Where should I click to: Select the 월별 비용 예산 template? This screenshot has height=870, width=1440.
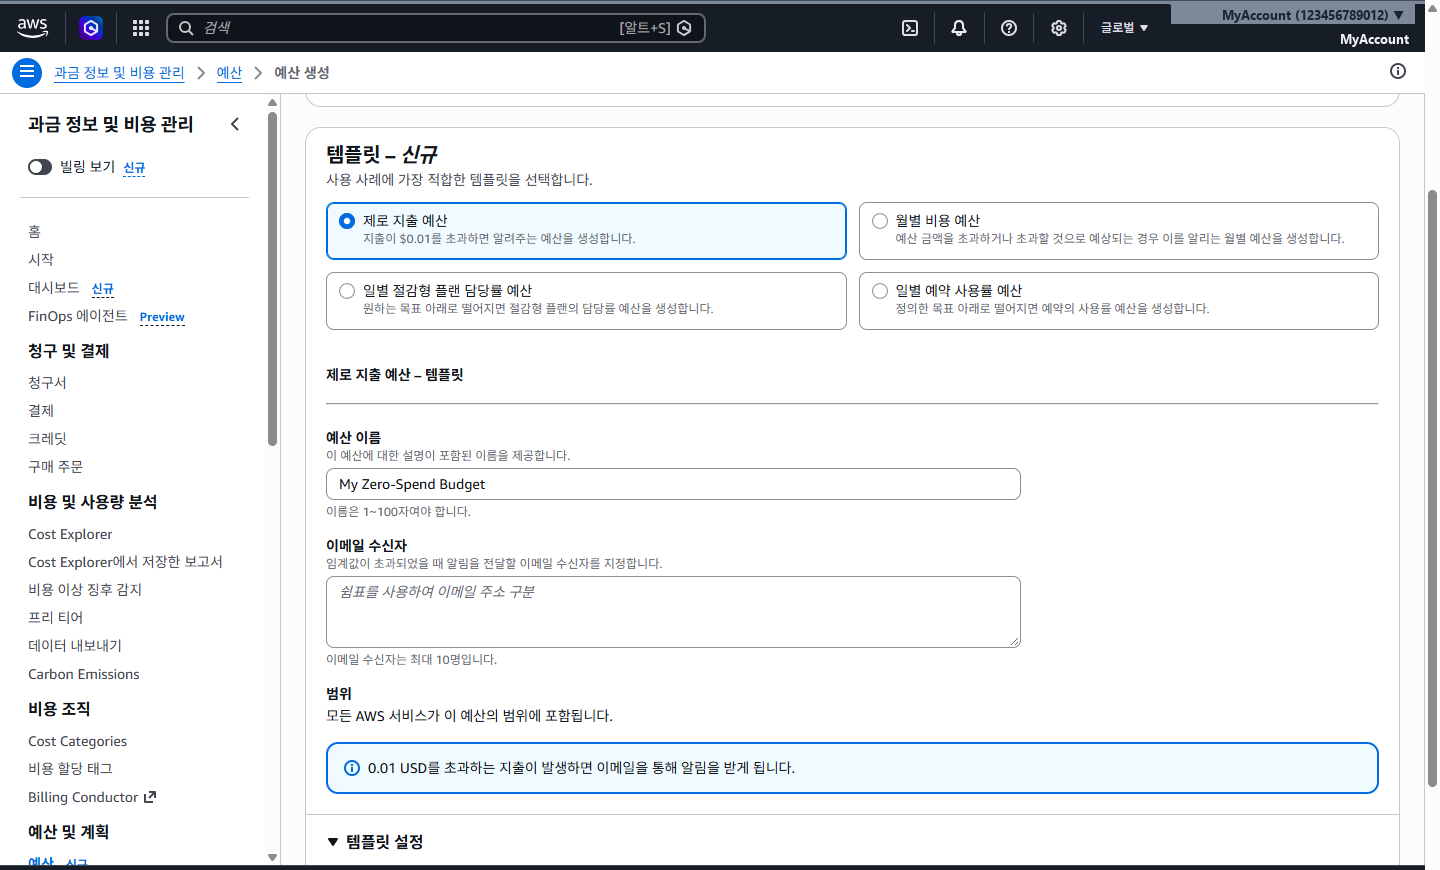[x=1119, y=231]
